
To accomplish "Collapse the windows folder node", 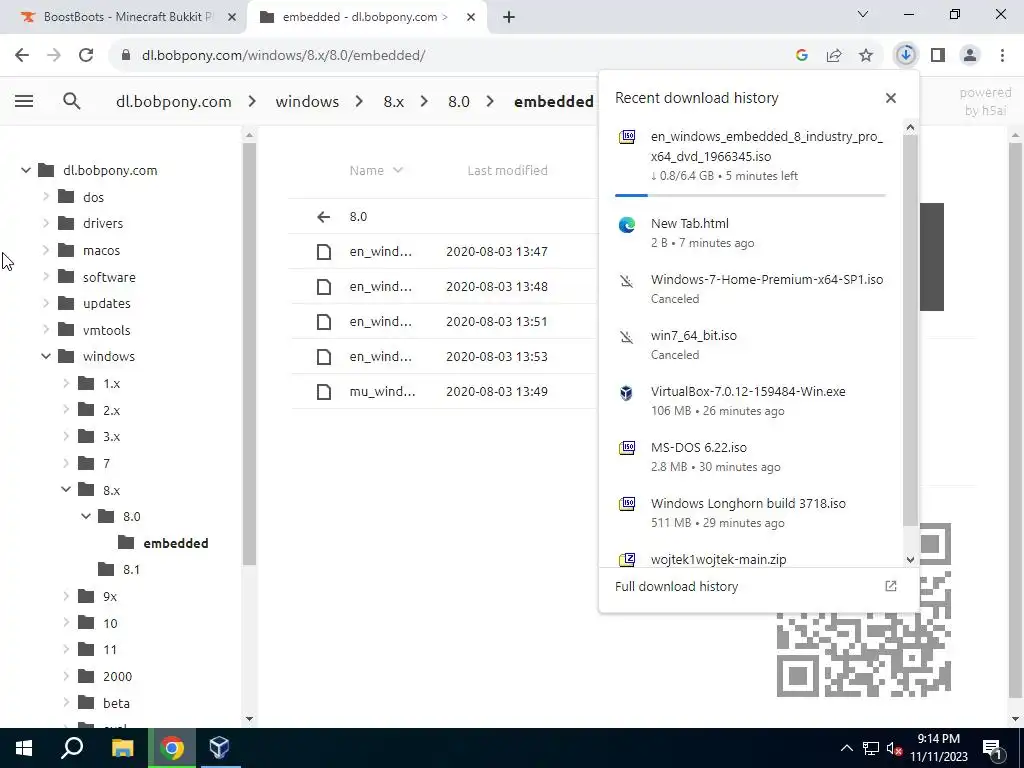I will pos(46,357).
